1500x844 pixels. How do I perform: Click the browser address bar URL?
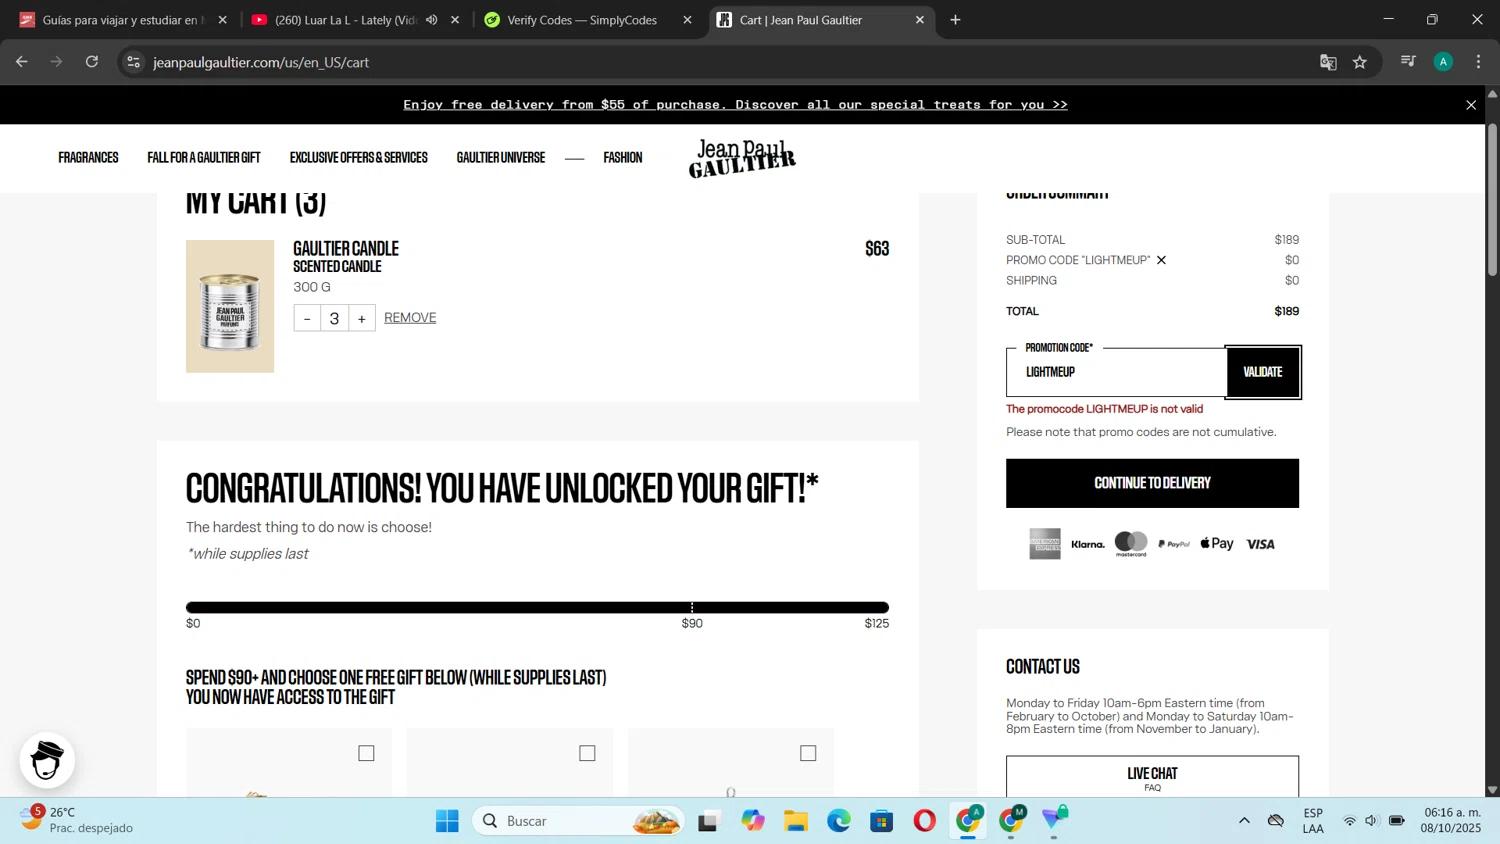[x=261, y=62]
